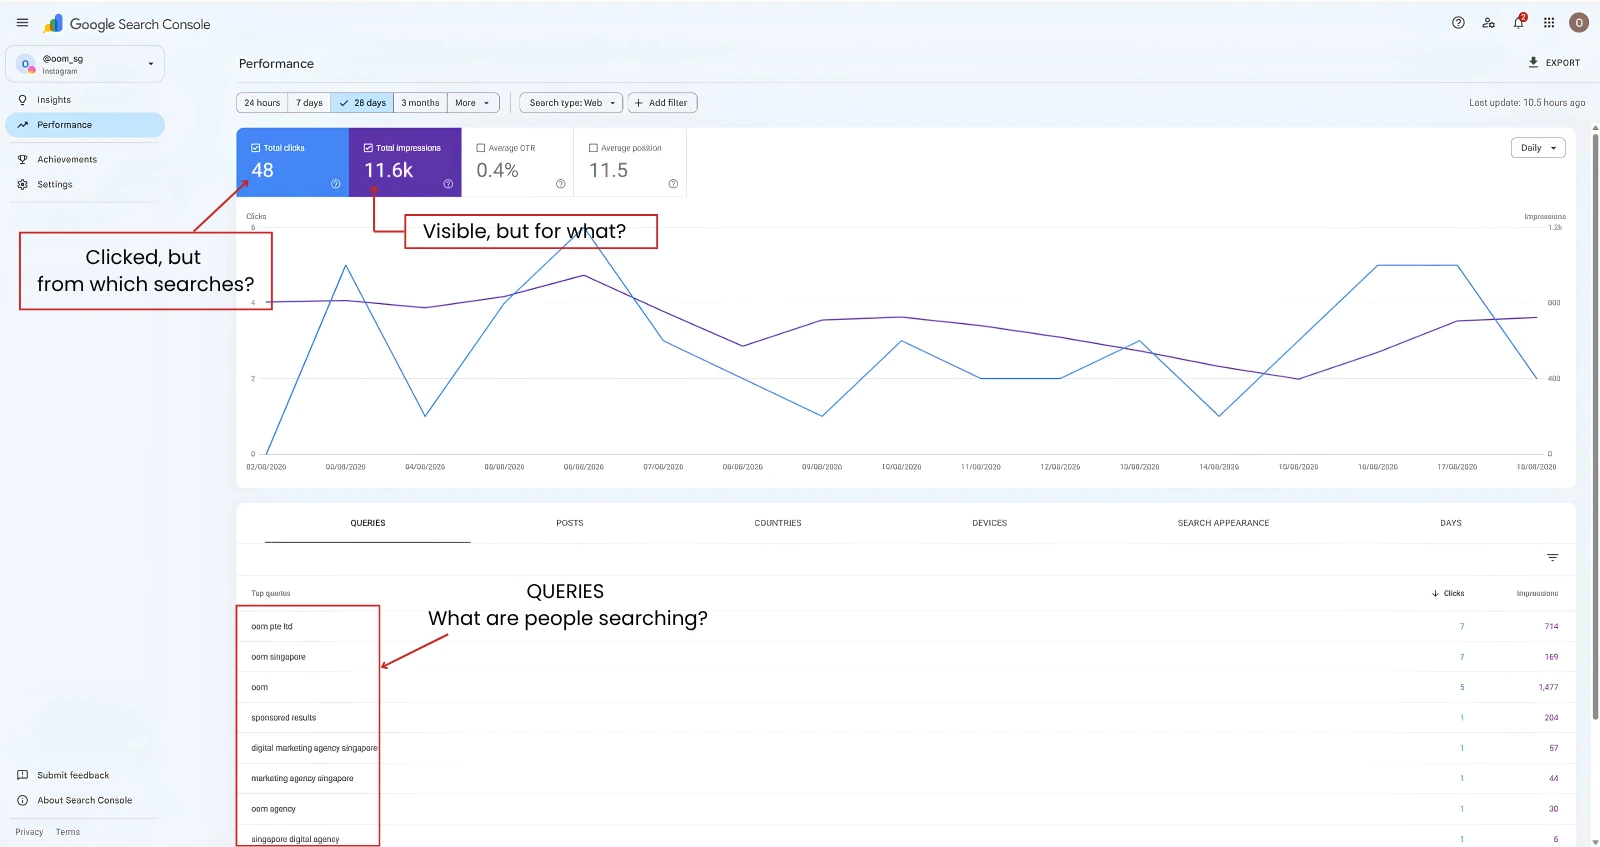The image size is (1600, 847).
Task: Open Insights in the sidebar
Action: point(85,100)
